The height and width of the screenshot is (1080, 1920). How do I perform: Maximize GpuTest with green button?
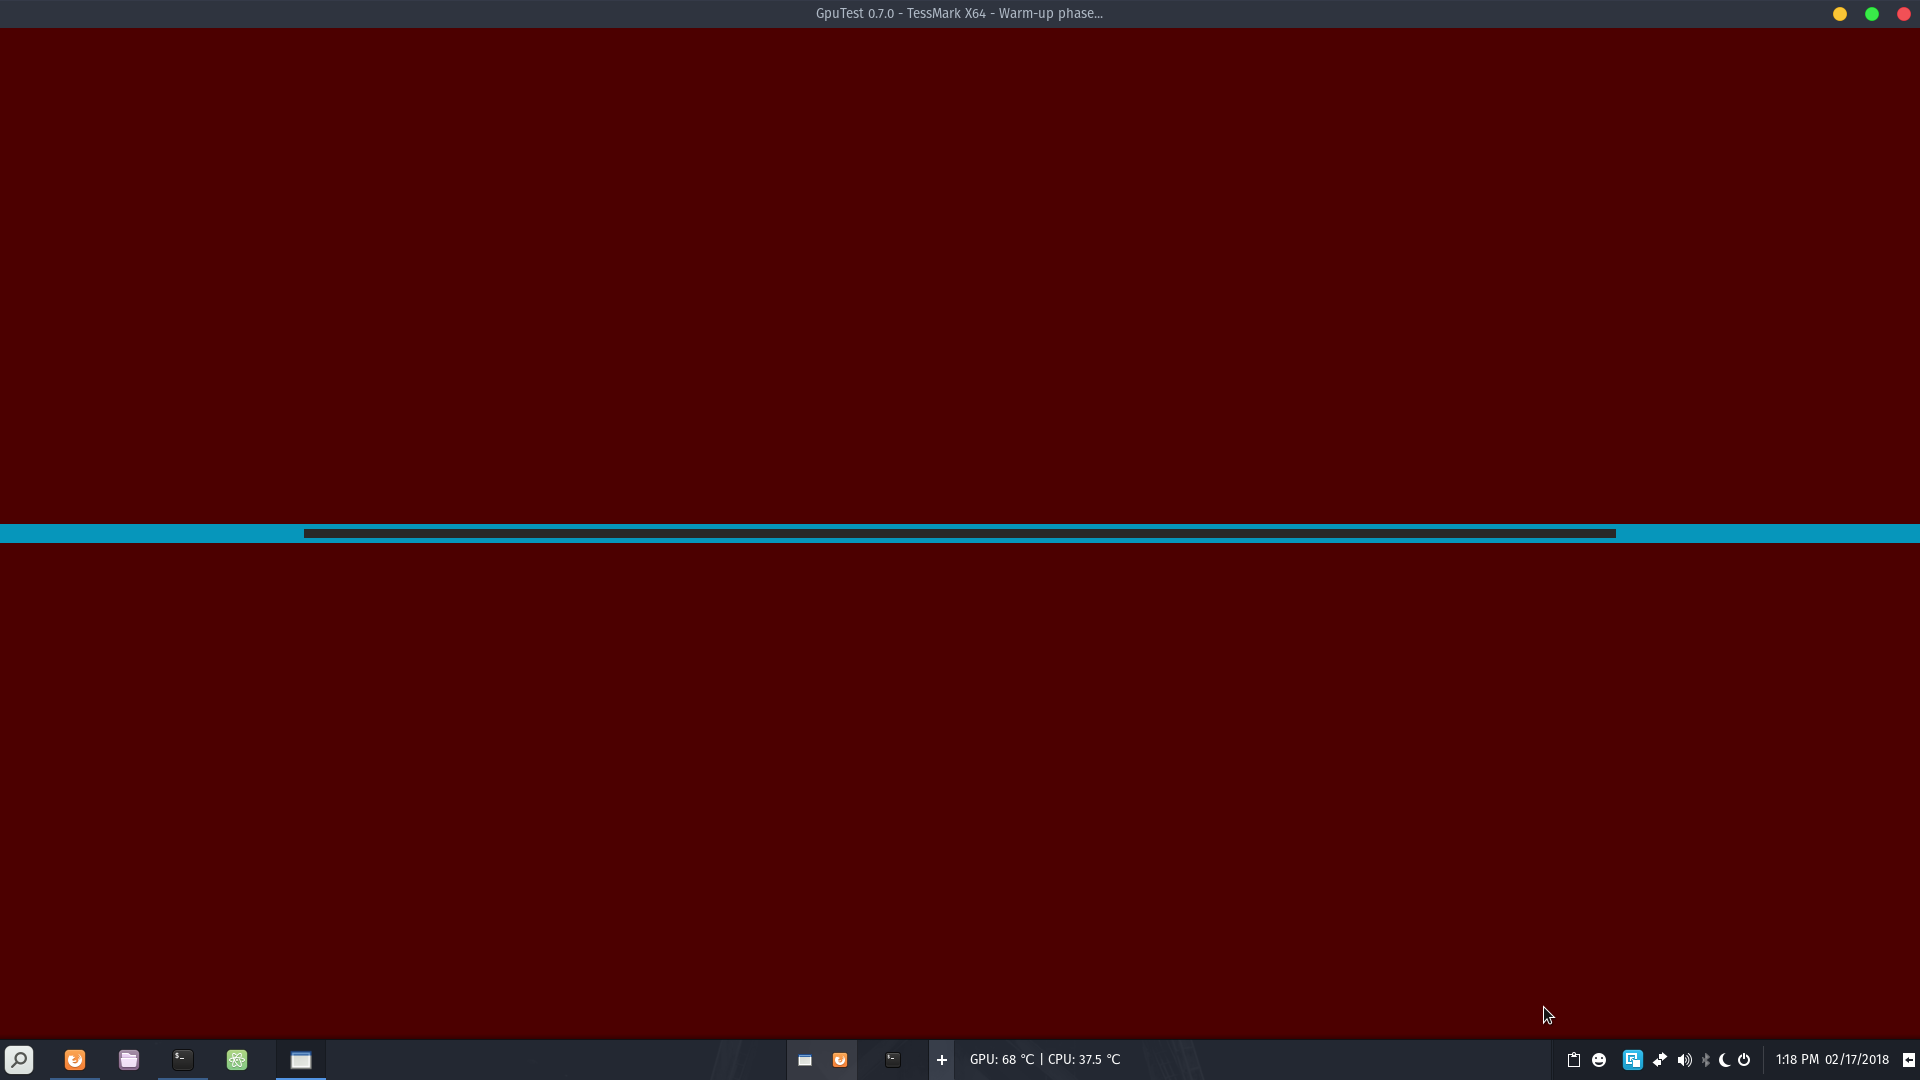pyautogui.click(x=1872, y=14)
